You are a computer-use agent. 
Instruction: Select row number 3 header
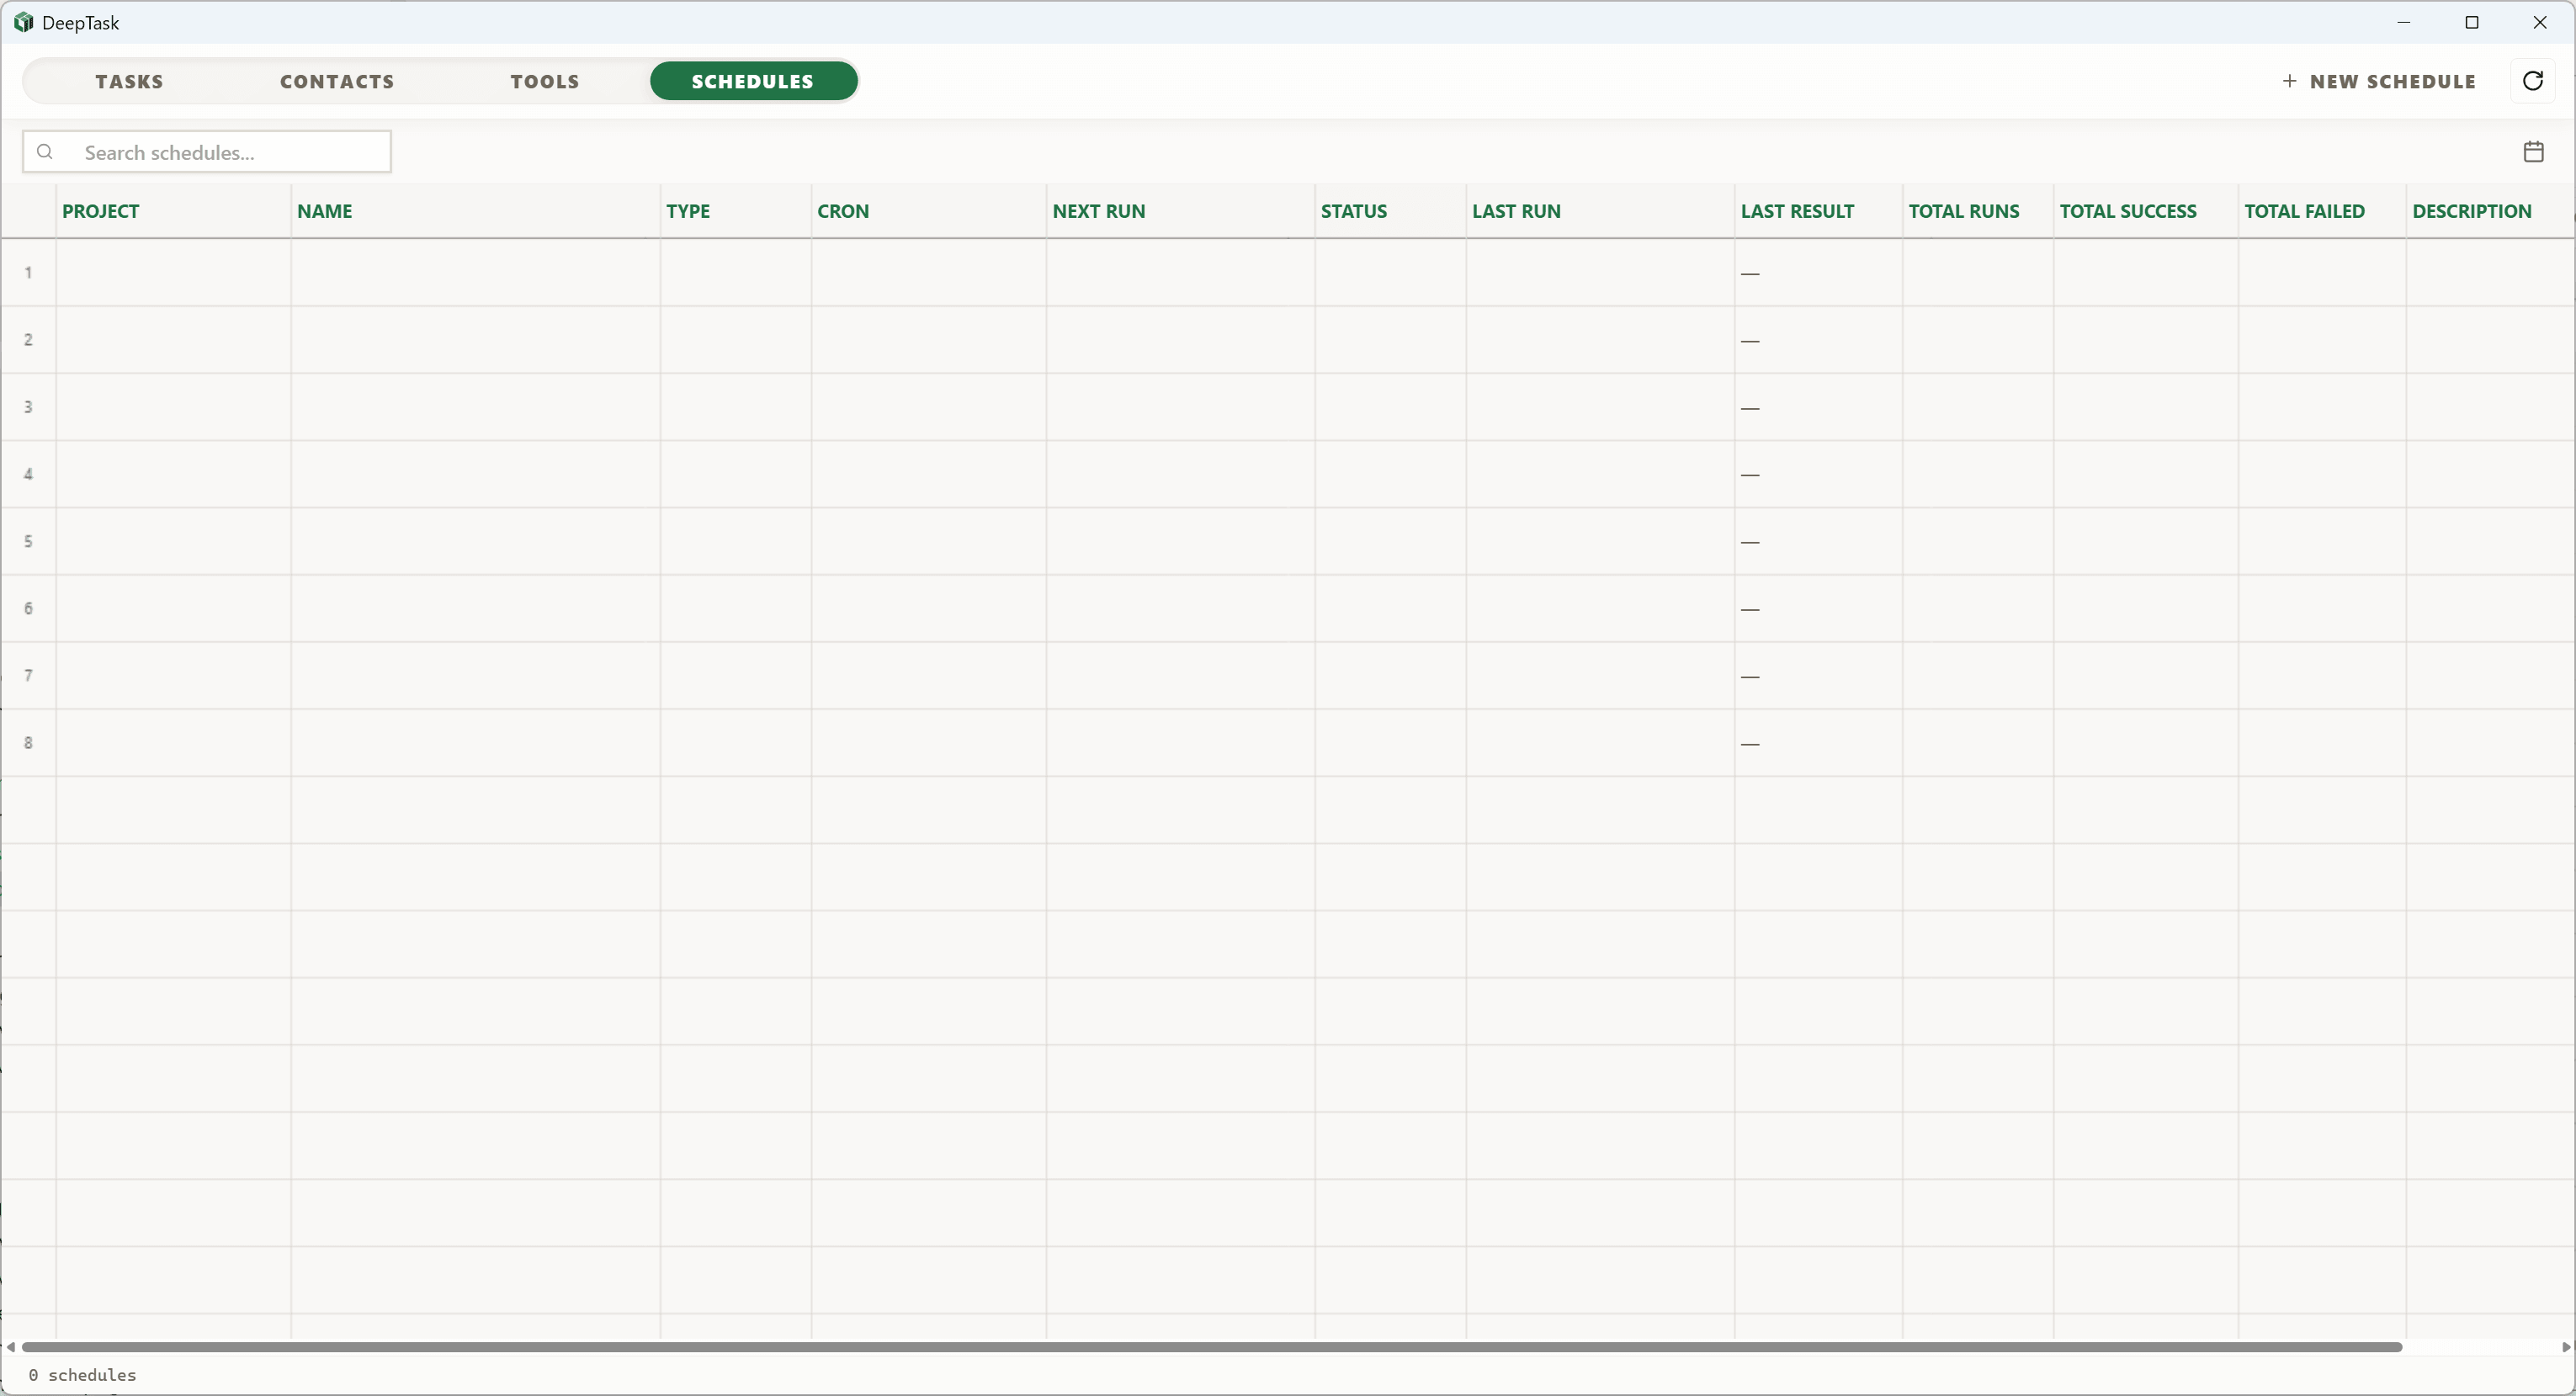click(28, 407)
